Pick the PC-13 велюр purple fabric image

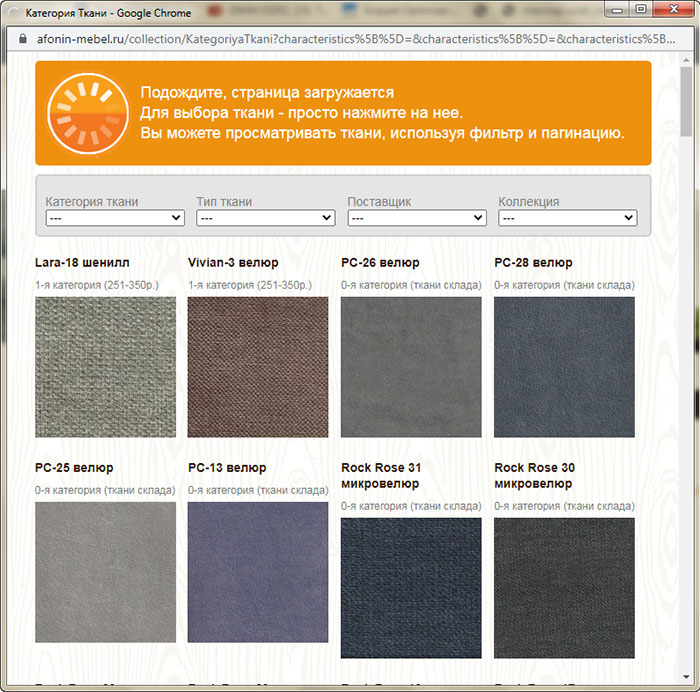[x=258, y=572]
